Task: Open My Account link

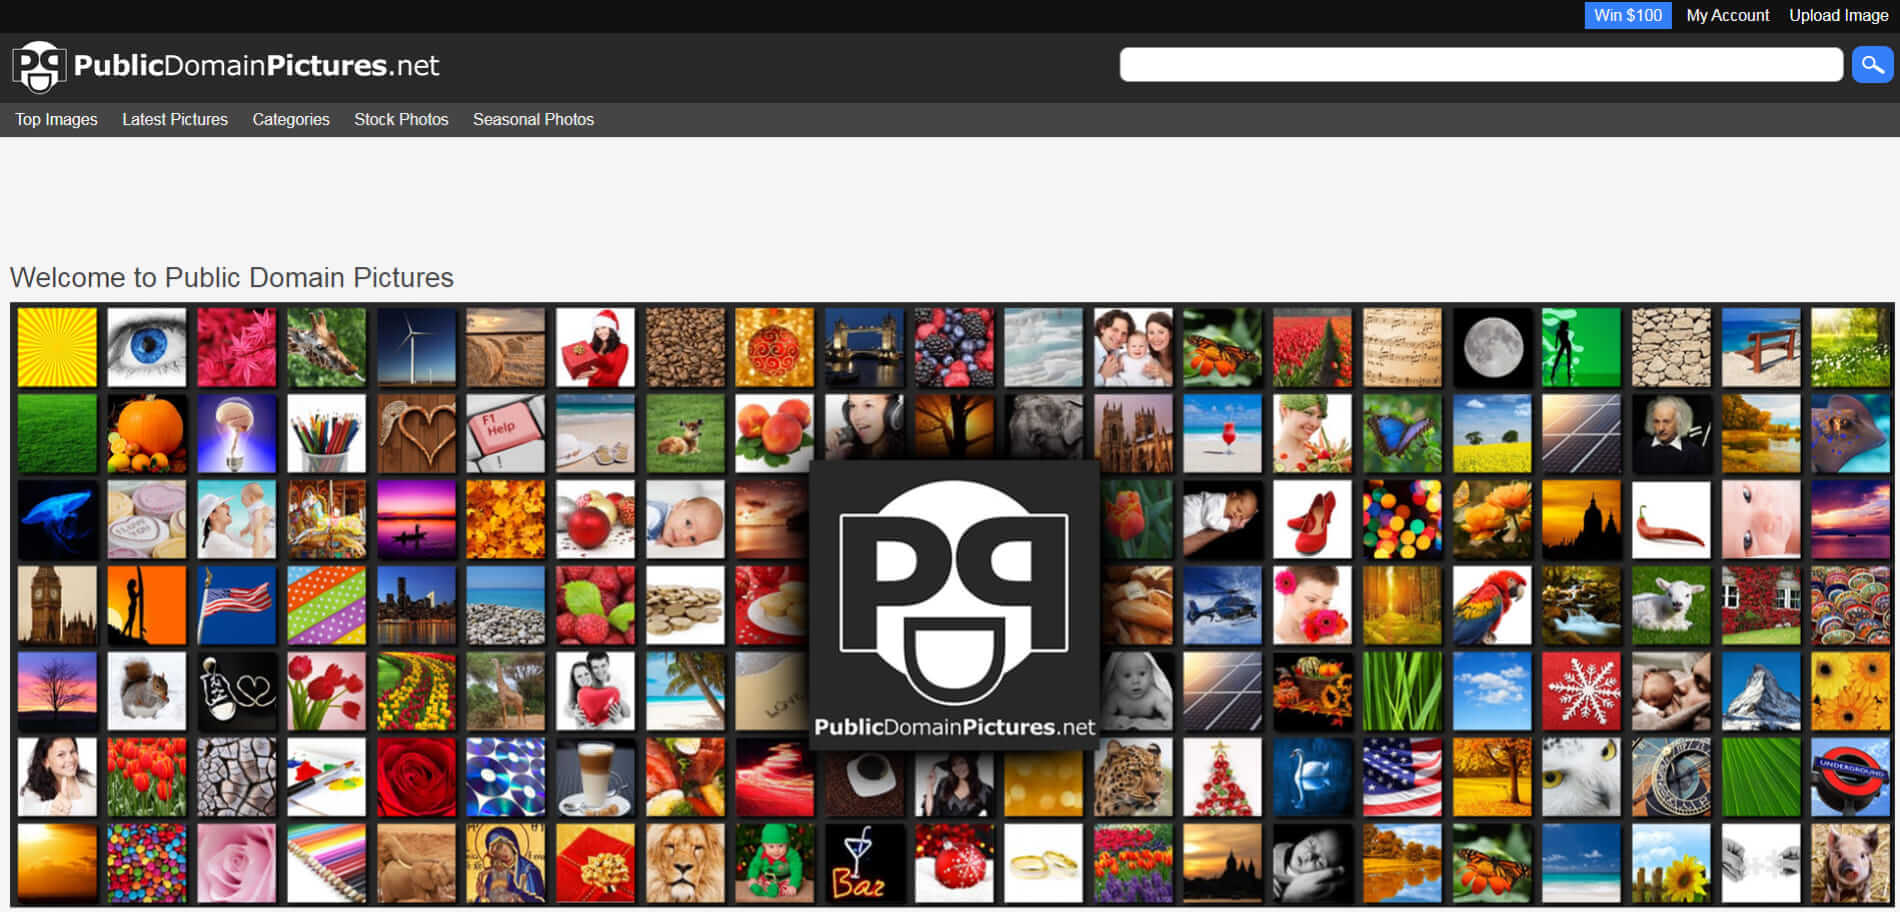Action: click(x=1727, y=15)
